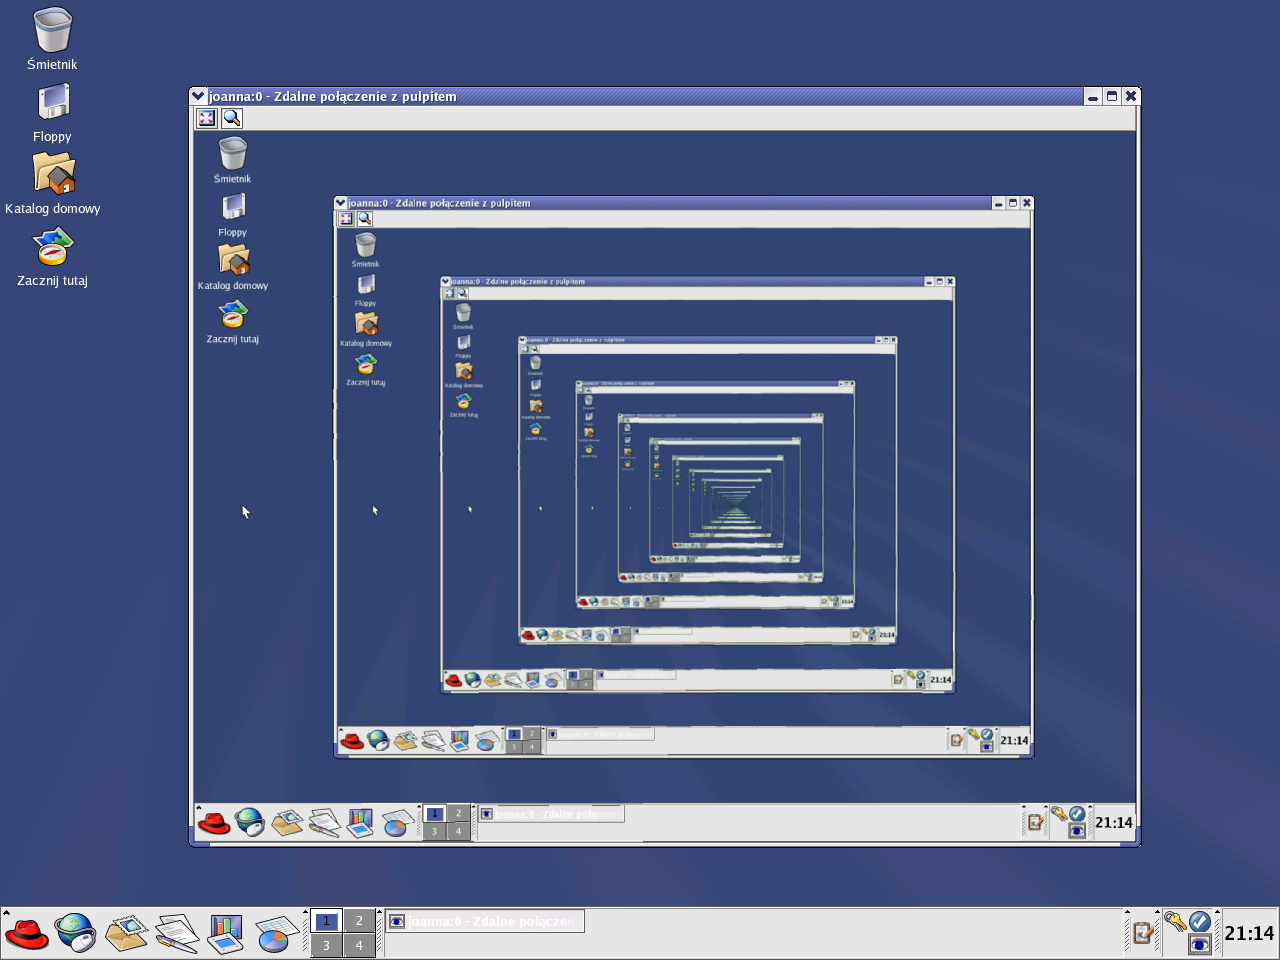Viewport: 1280px width, 960px height.
Task: Click the magnifier icon in the outermost window toolbar
Action: [232, 118]
